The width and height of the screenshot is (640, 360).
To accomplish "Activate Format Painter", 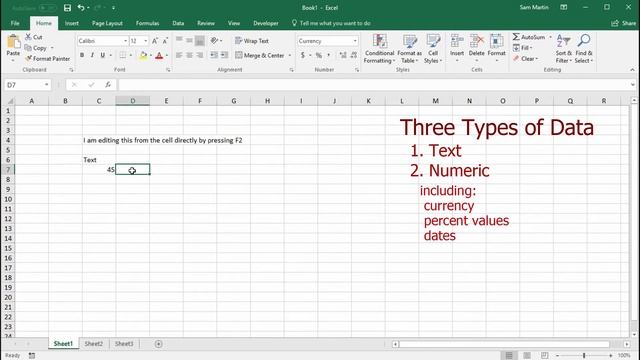I will [x=47, y=59].
